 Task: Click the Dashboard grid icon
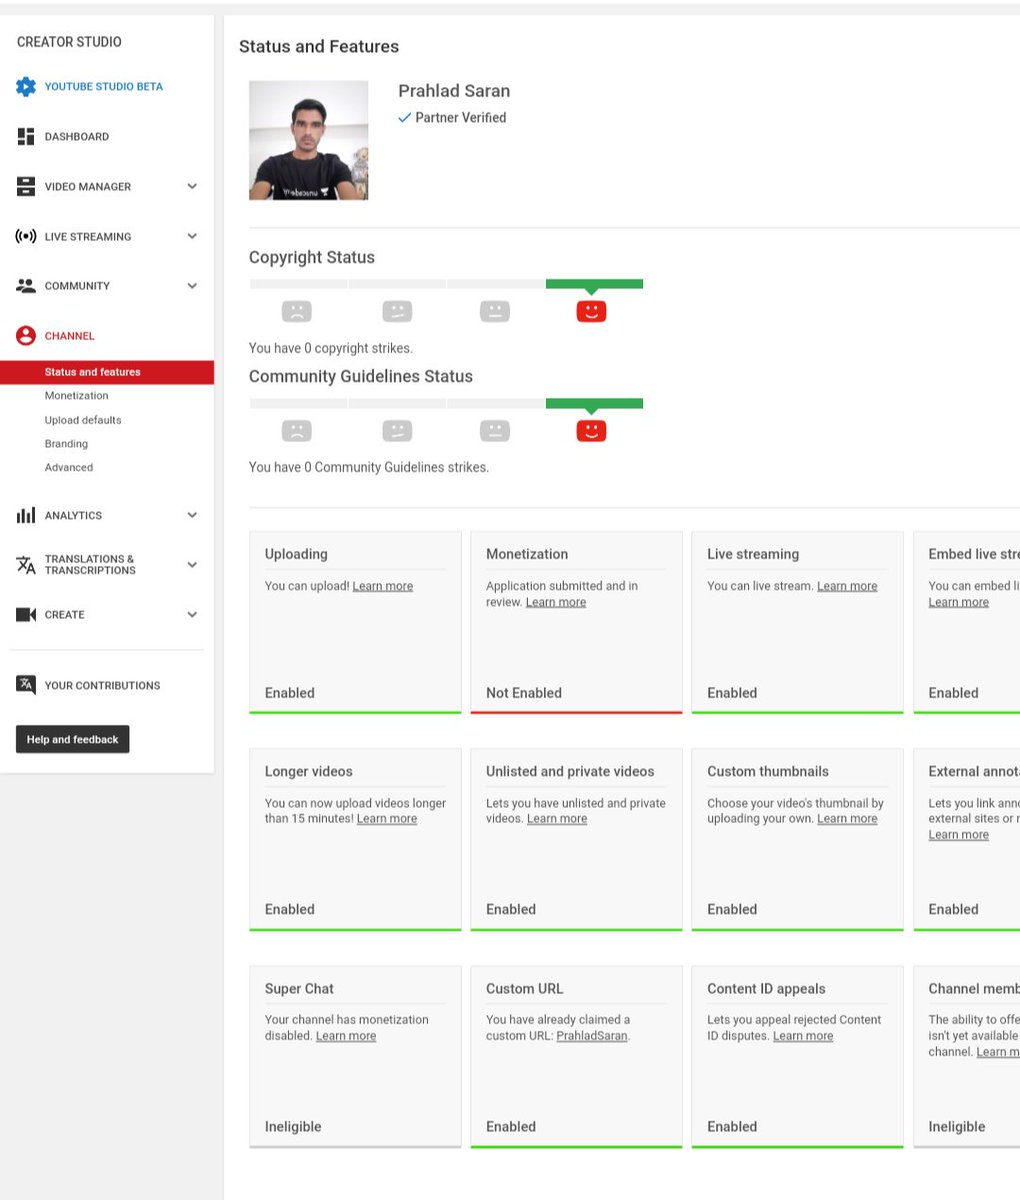tap(26, 137)
